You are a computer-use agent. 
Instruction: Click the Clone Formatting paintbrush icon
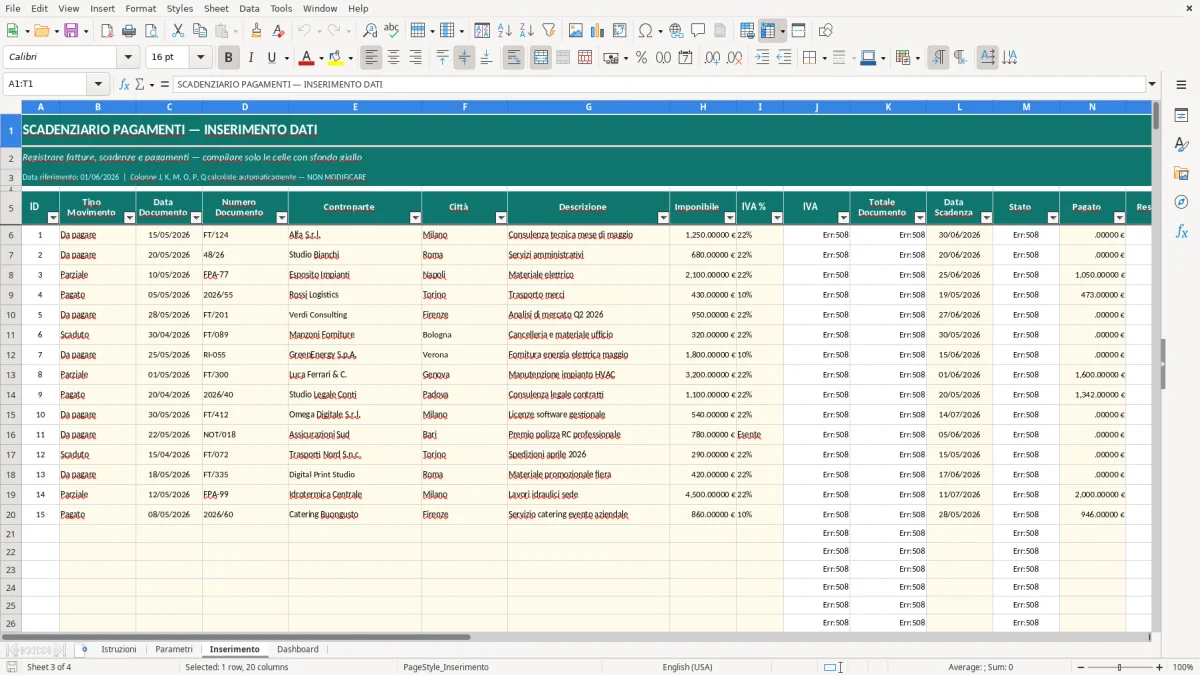pos(257,31)
